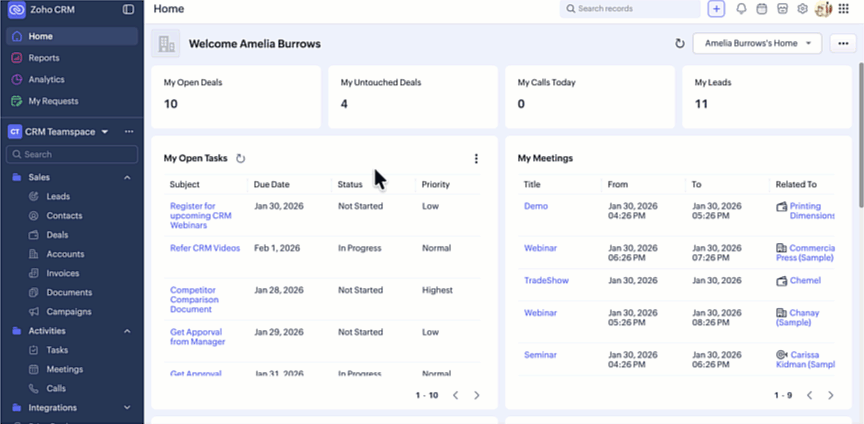This screenshot has height=424, width=864.
Task: Open the calendar icon in top bar
Action: point(761,9)
